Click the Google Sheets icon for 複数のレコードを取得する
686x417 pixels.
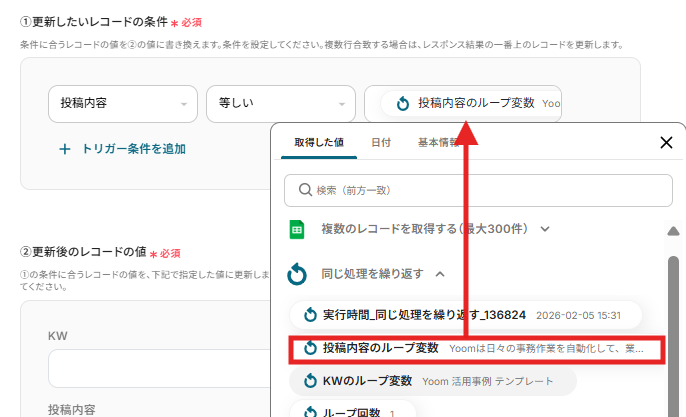click(x=297, y=229)
